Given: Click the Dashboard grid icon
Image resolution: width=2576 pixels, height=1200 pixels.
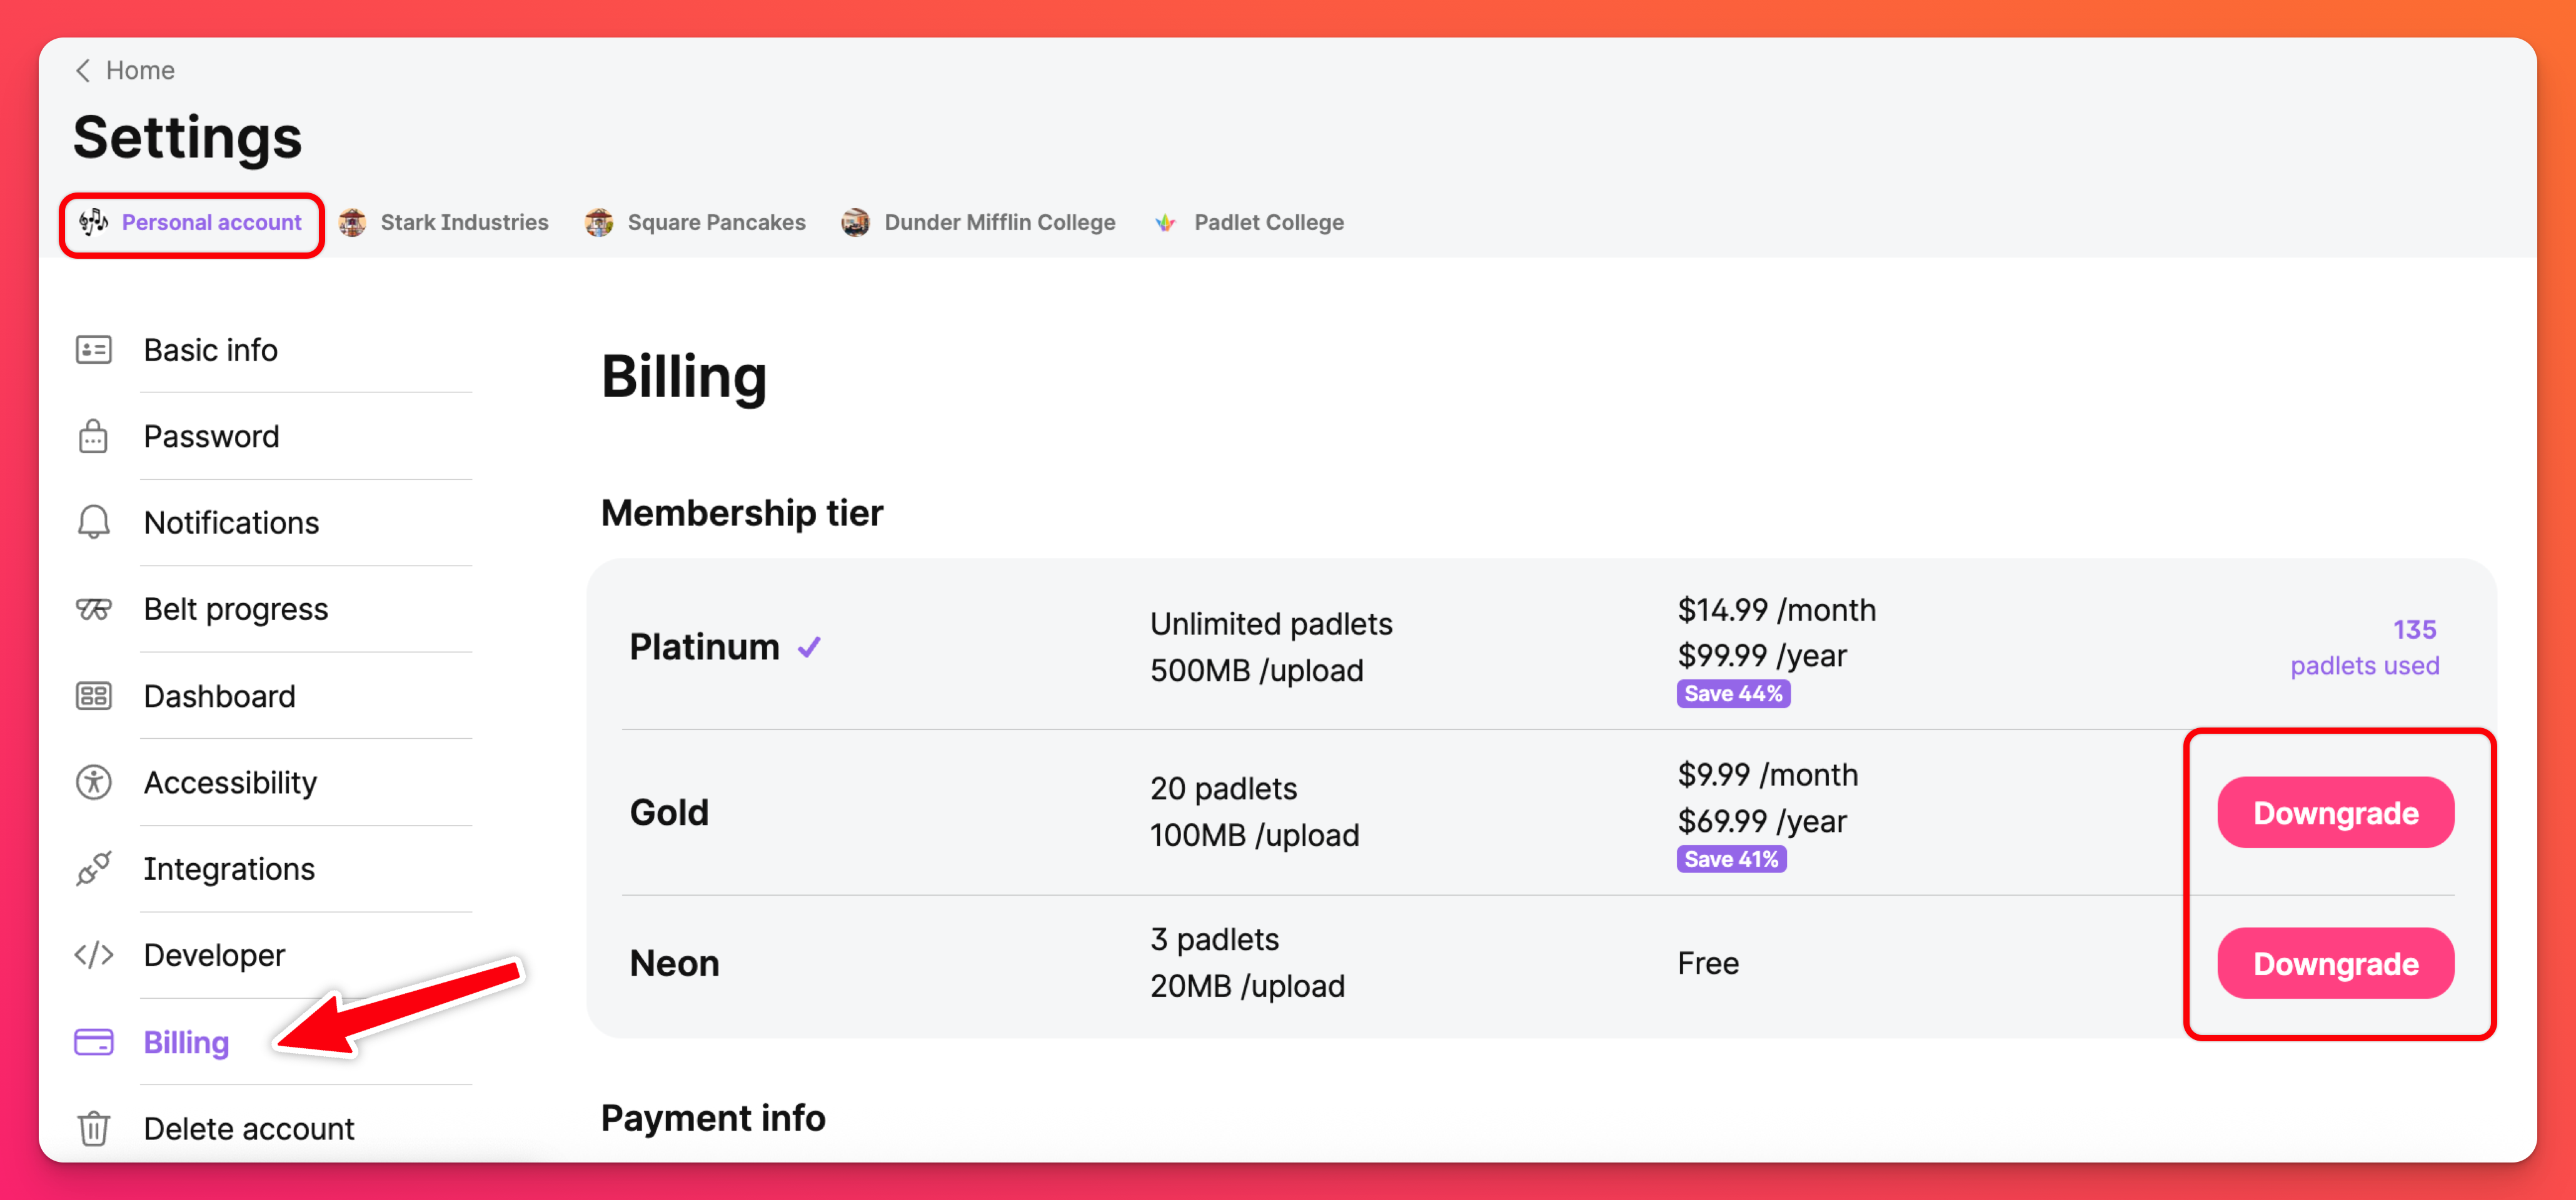Looking at the screenshot, I should tap(93, 696).
